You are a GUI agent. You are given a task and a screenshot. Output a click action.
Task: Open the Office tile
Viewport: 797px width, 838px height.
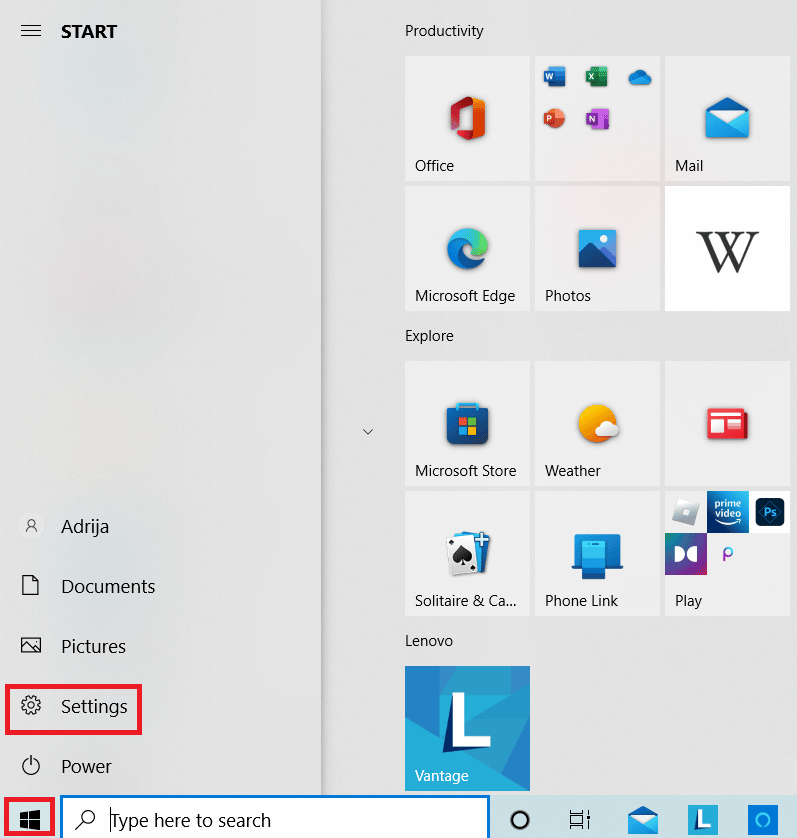467,118
